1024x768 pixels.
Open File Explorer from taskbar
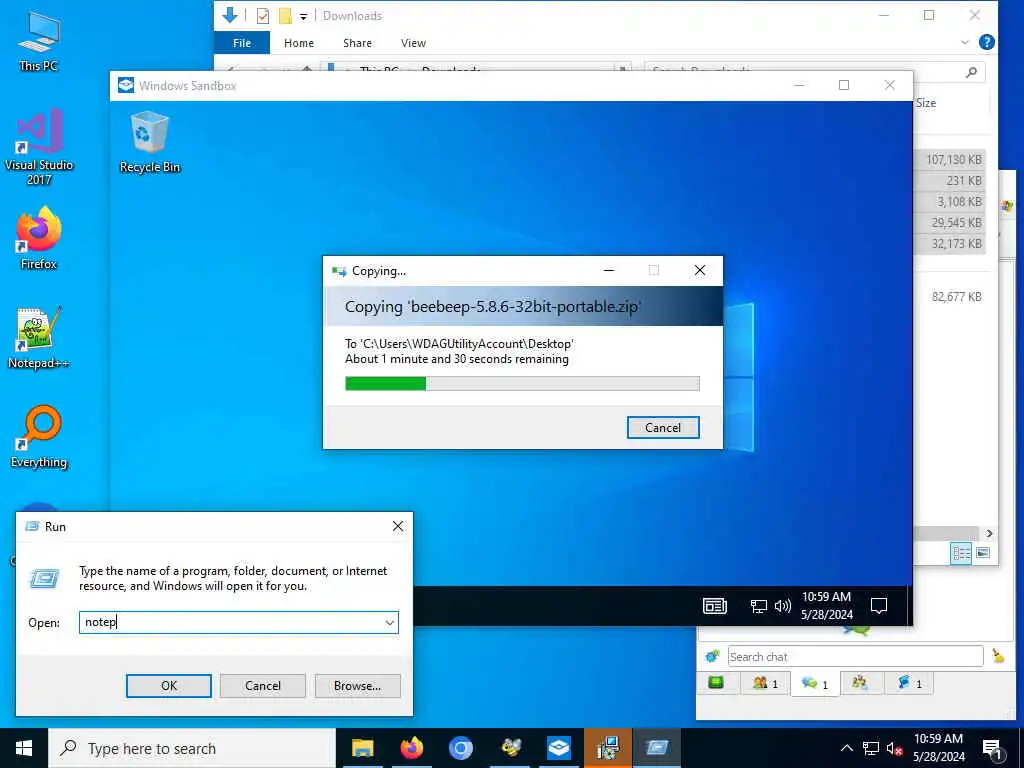[362, 748]
